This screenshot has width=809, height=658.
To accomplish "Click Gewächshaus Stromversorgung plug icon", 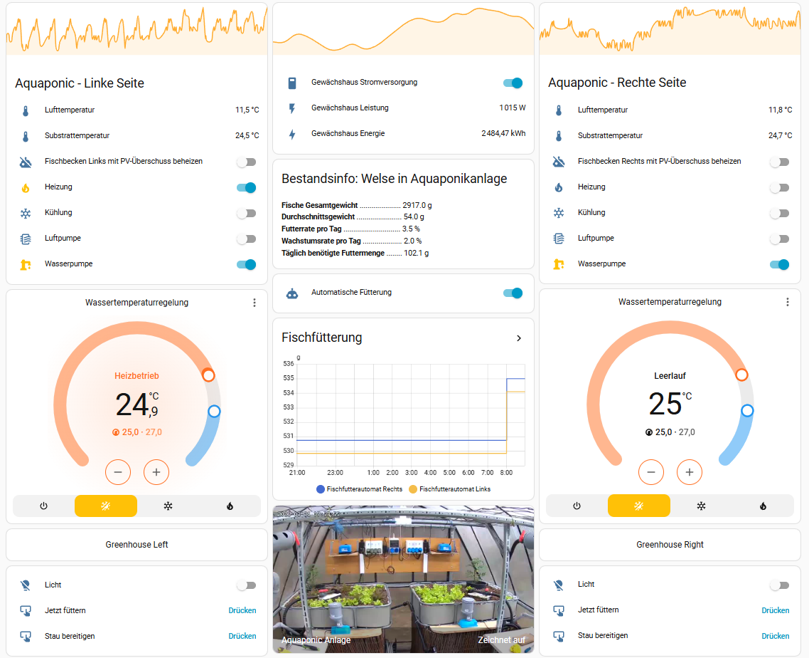I will tap(292, 83).
